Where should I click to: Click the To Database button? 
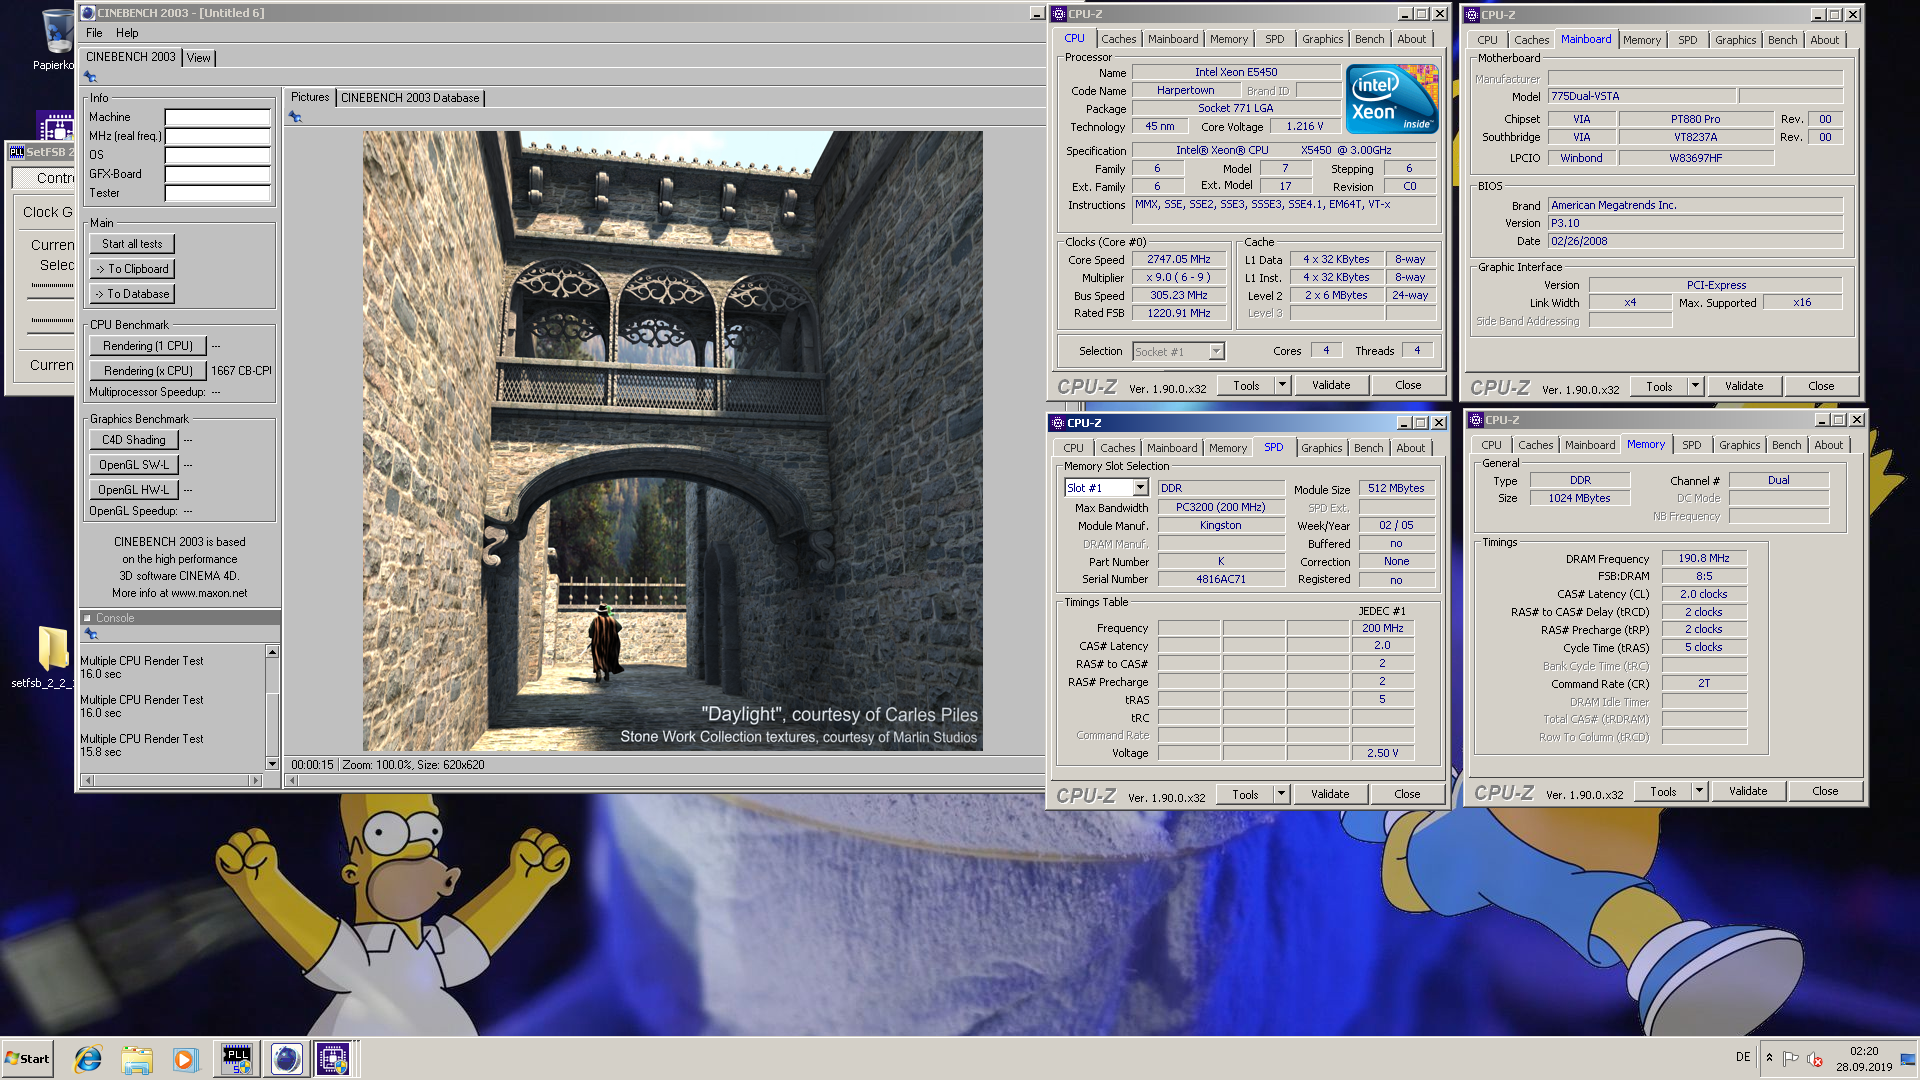pyautogui.click(x=132, y=294)
